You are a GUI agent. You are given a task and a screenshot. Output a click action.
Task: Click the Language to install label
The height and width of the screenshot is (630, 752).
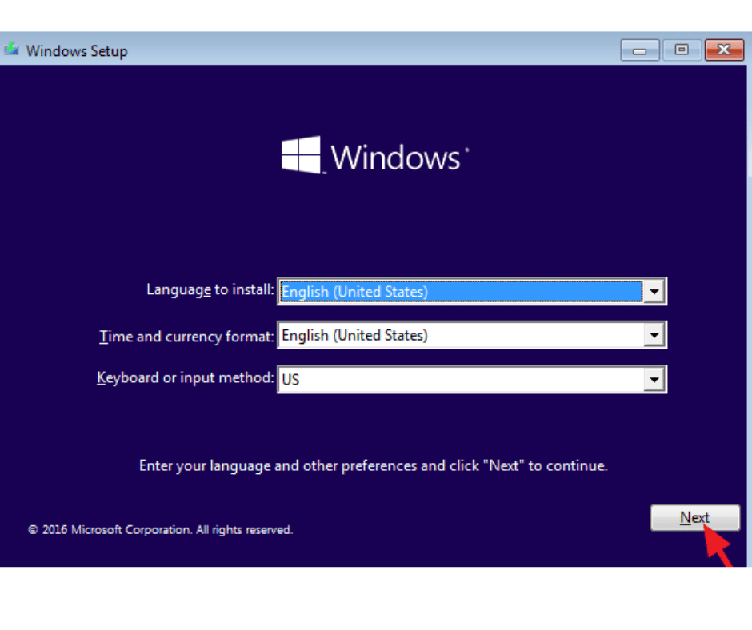(x=210, y=290)
